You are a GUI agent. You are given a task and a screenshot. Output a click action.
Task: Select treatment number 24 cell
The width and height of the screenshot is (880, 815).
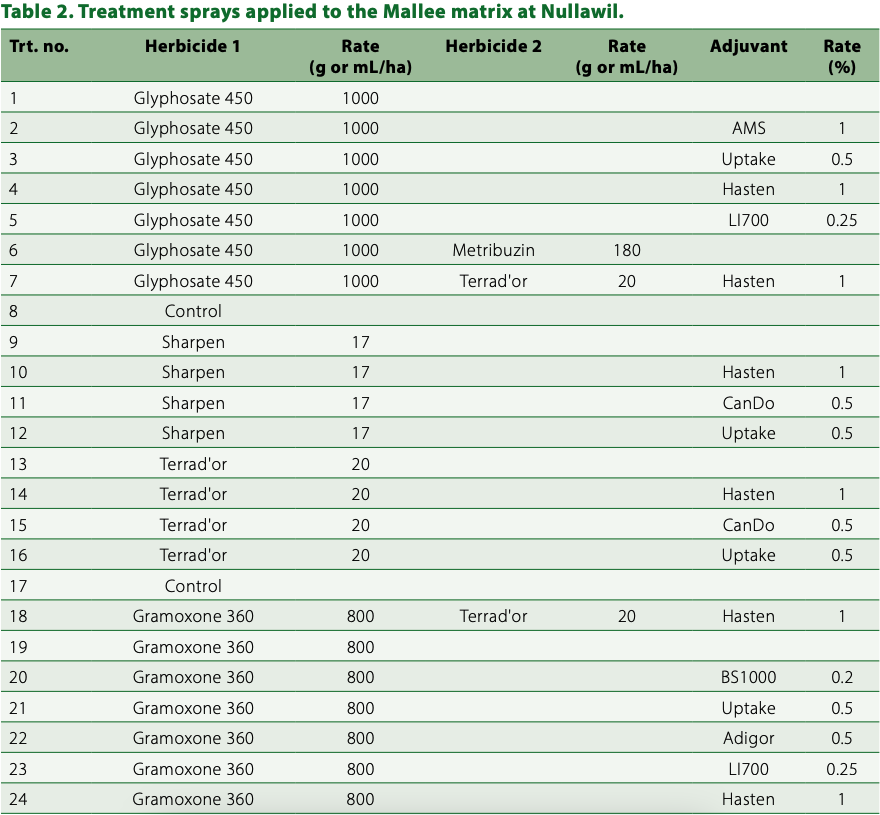click(19, 799)
